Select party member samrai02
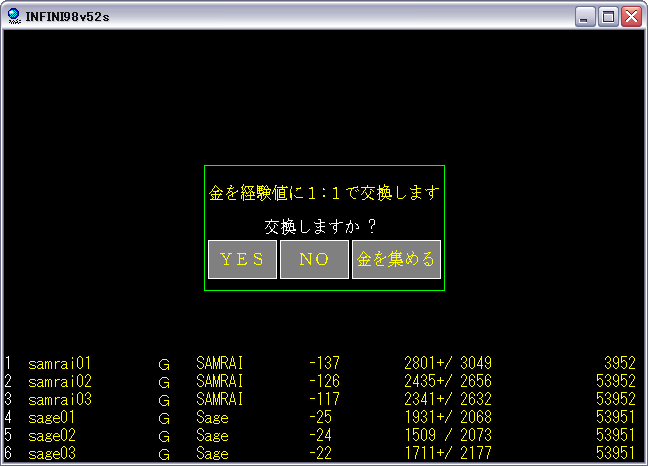Screen dimensions: 648x466 pyautogui.click(x=60, y=382)
